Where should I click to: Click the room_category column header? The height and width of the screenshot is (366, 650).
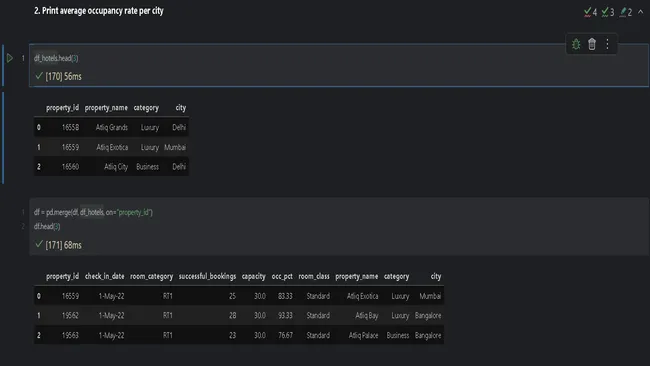click(151, 276)
